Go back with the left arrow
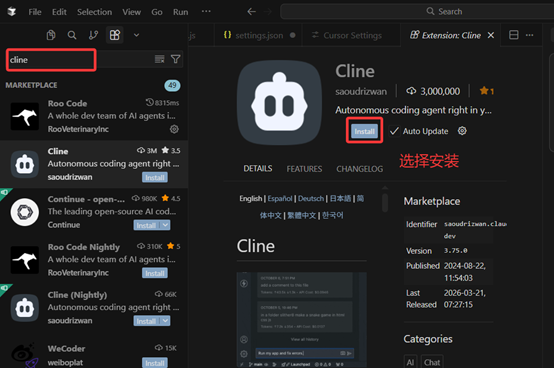554x368 pixels. click(251, 12)
